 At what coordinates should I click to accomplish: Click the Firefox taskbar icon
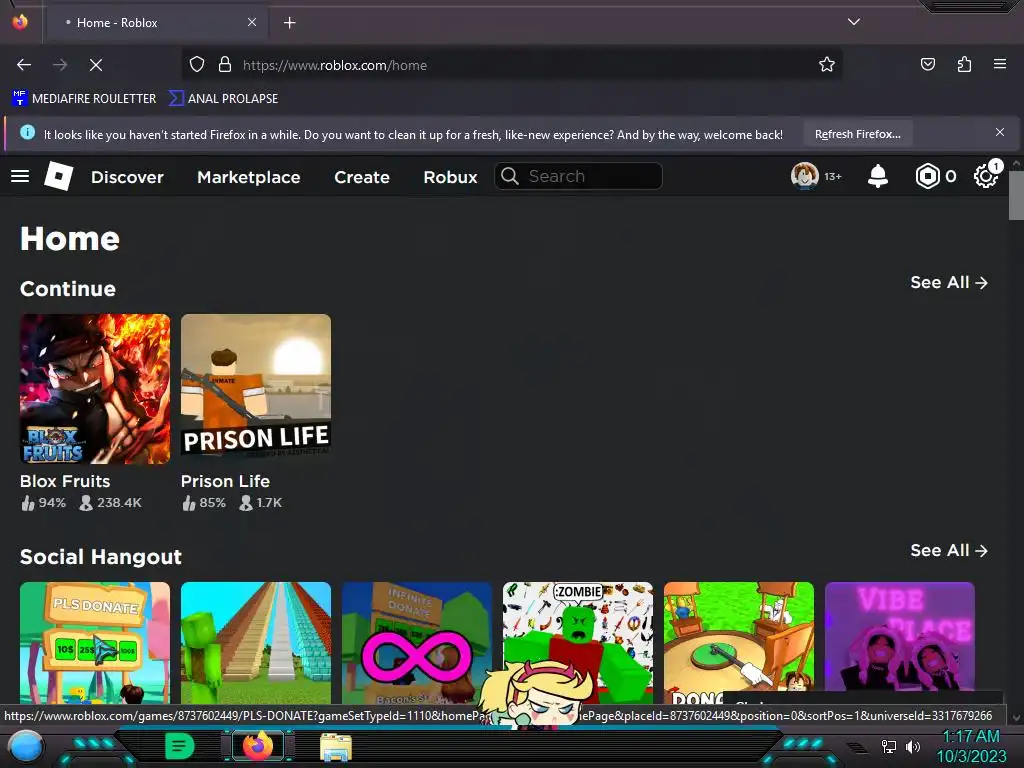tap(258, 746)
